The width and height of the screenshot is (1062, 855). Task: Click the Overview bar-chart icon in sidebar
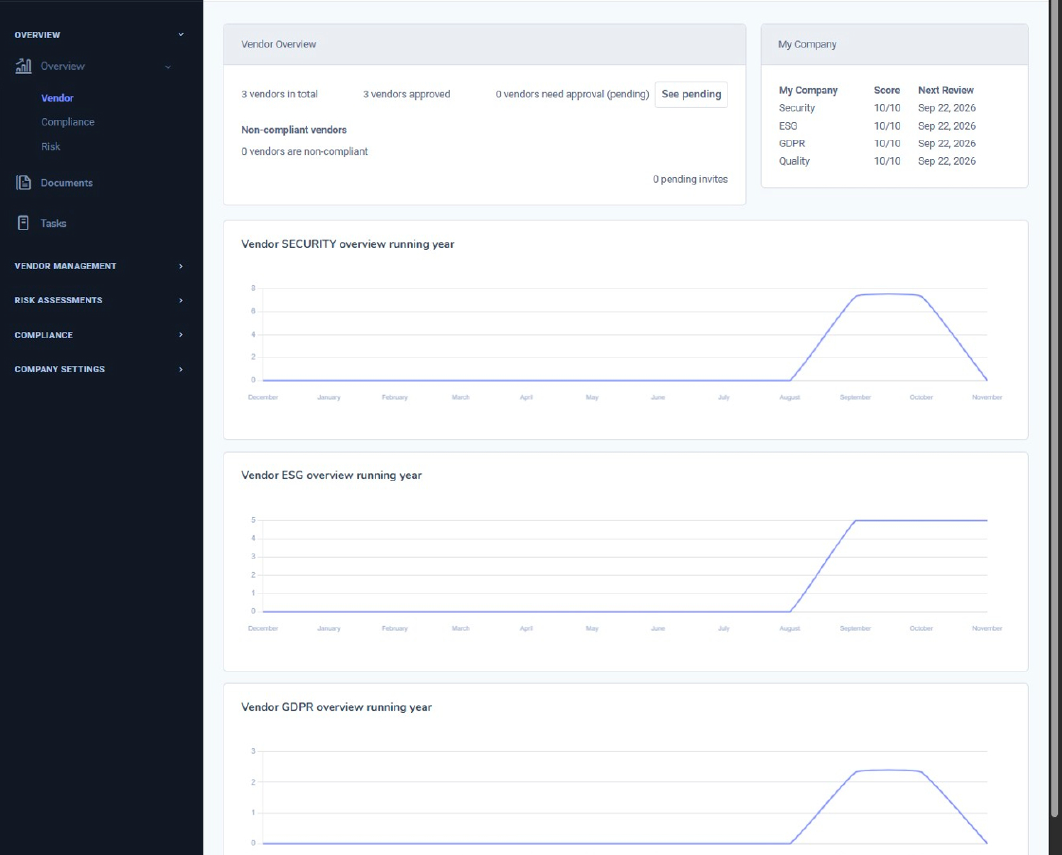22,66
